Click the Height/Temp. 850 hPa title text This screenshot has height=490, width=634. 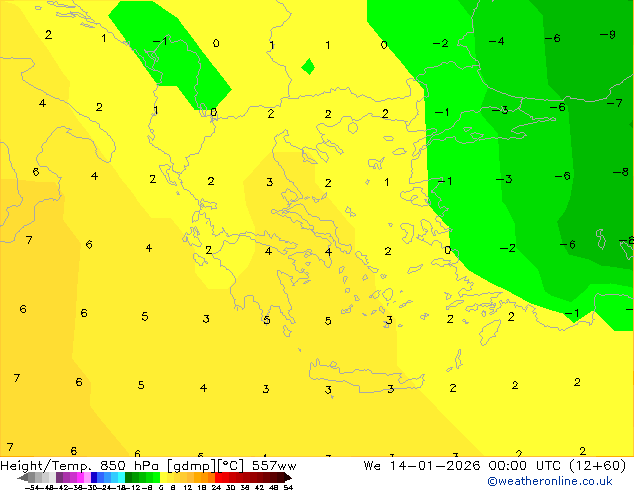coord(81,466)
